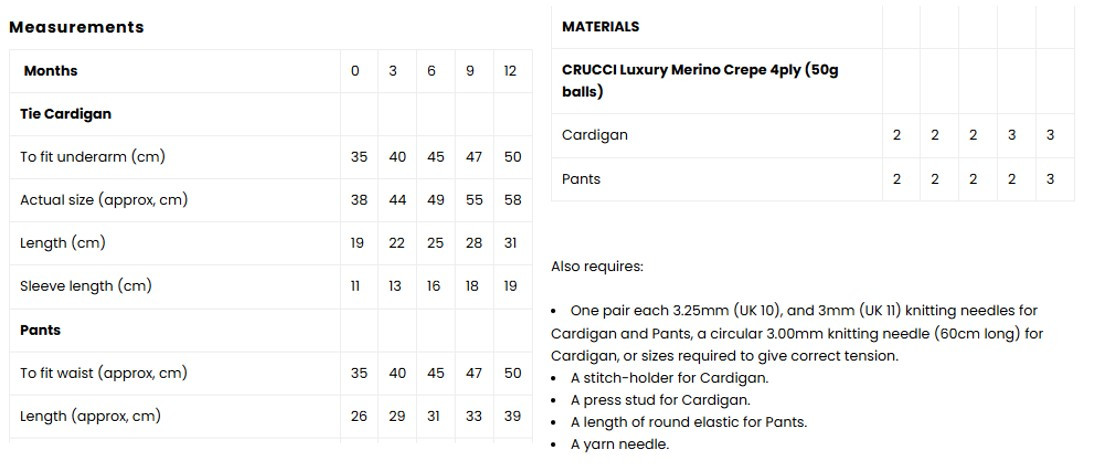Select the knitting needles requirement paragraph

(x=797, y=333)
